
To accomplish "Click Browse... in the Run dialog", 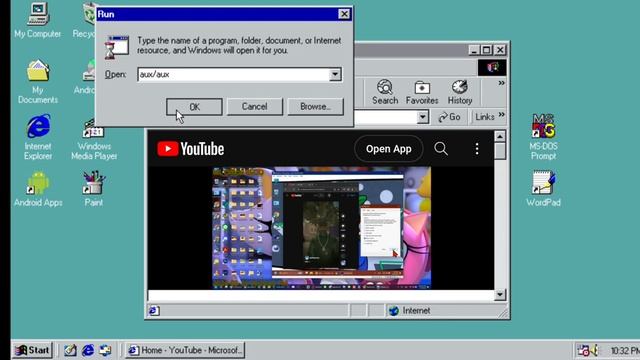I will point(316,107).
